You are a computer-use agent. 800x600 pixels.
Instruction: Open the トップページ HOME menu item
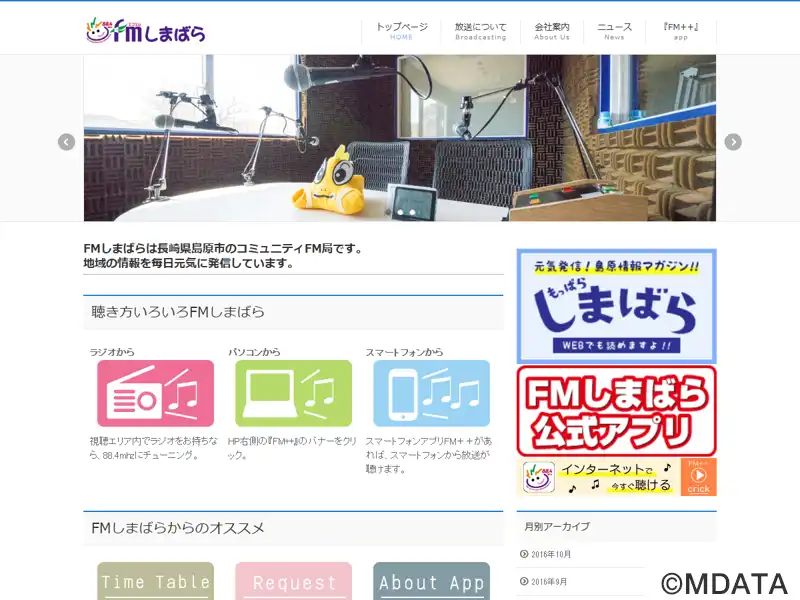click(402, 31)
